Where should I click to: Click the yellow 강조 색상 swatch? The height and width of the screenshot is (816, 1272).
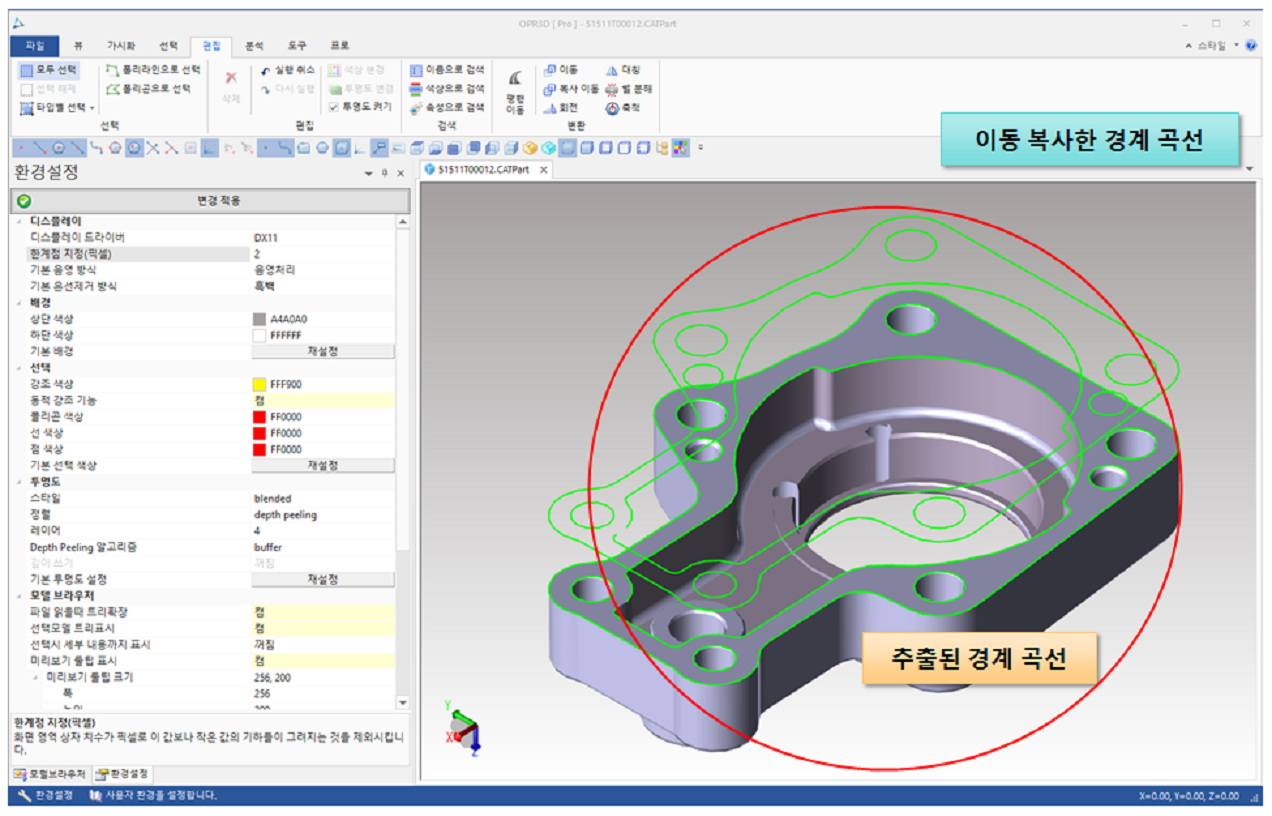point(260,384)
